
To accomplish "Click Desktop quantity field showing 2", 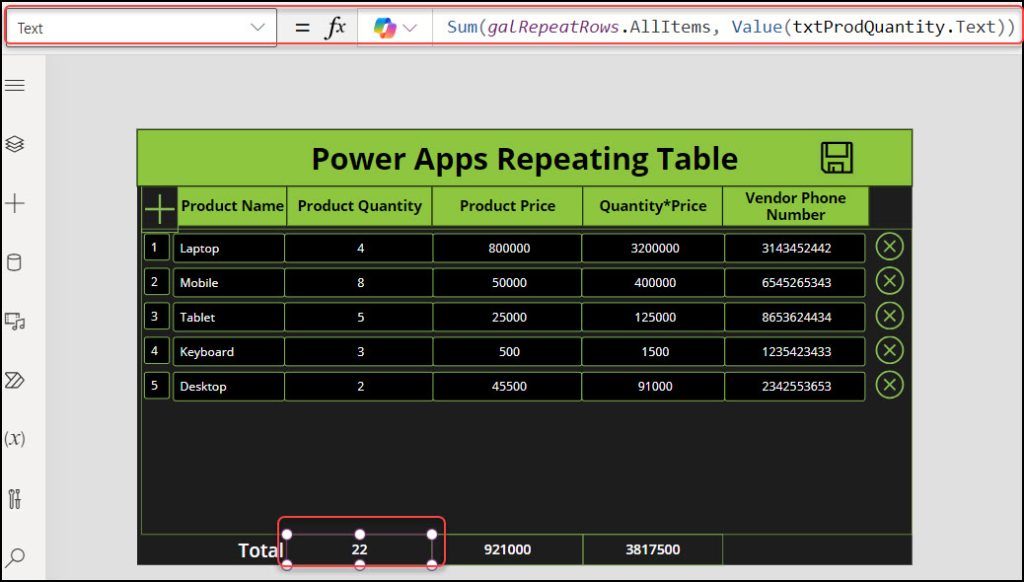I will 359,386.
